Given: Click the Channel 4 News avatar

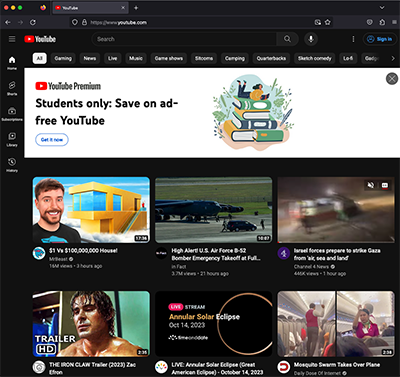Looking at the screenshot, I should pos(284,253).
